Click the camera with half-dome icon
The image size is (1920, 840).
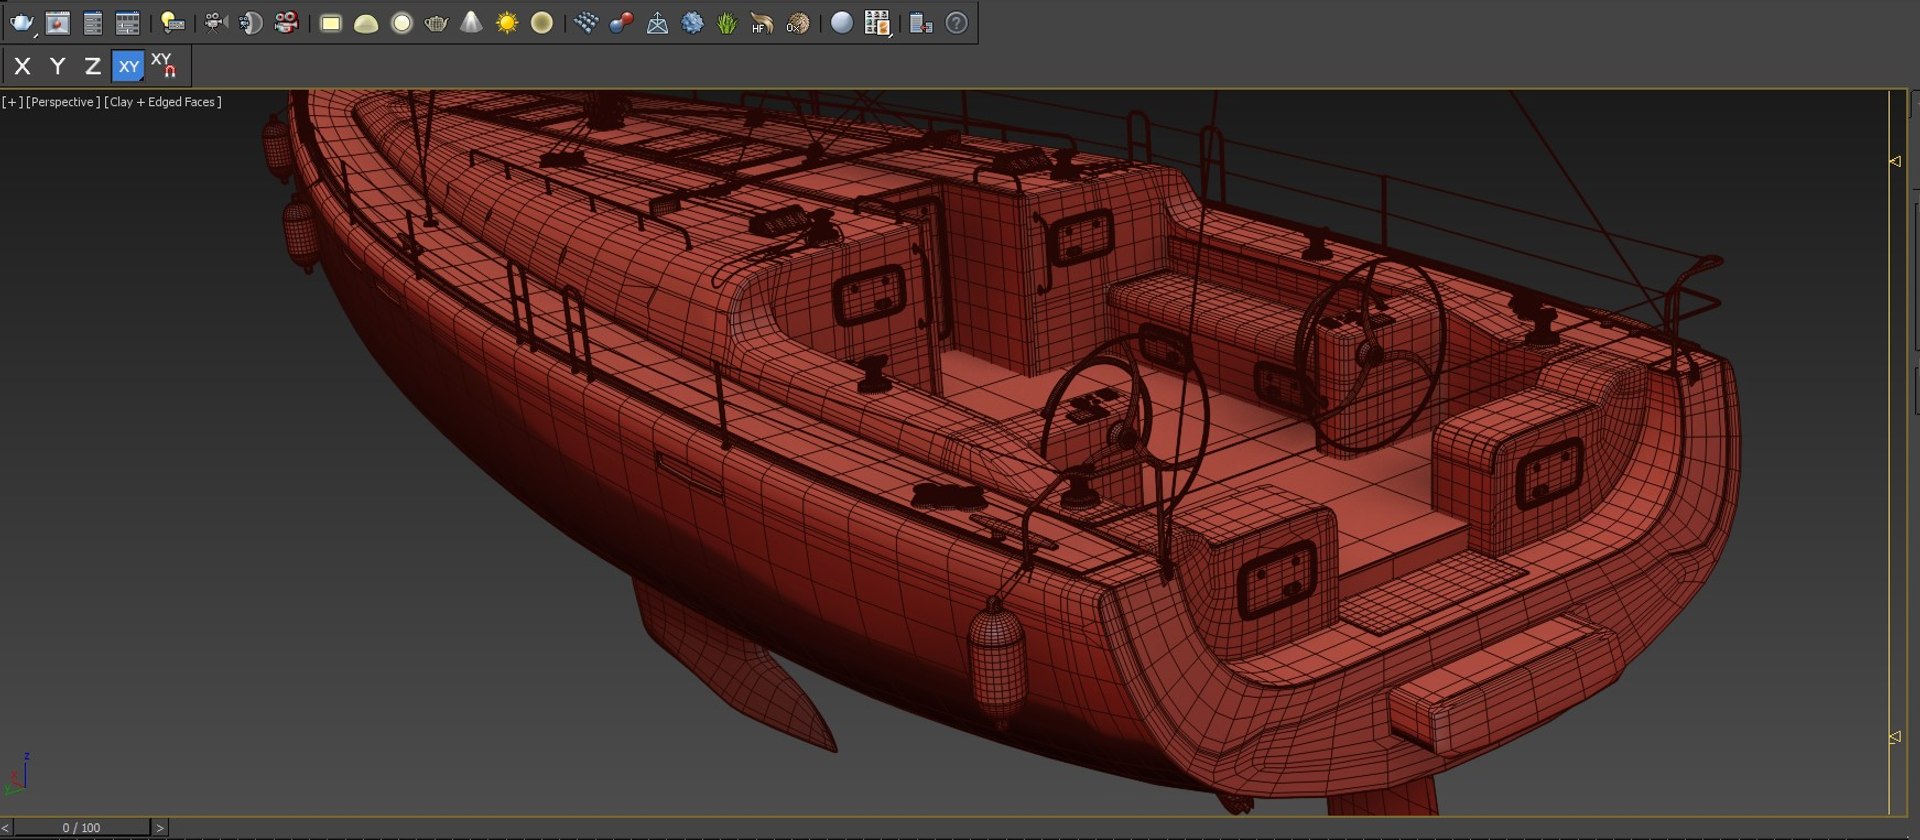250,23
